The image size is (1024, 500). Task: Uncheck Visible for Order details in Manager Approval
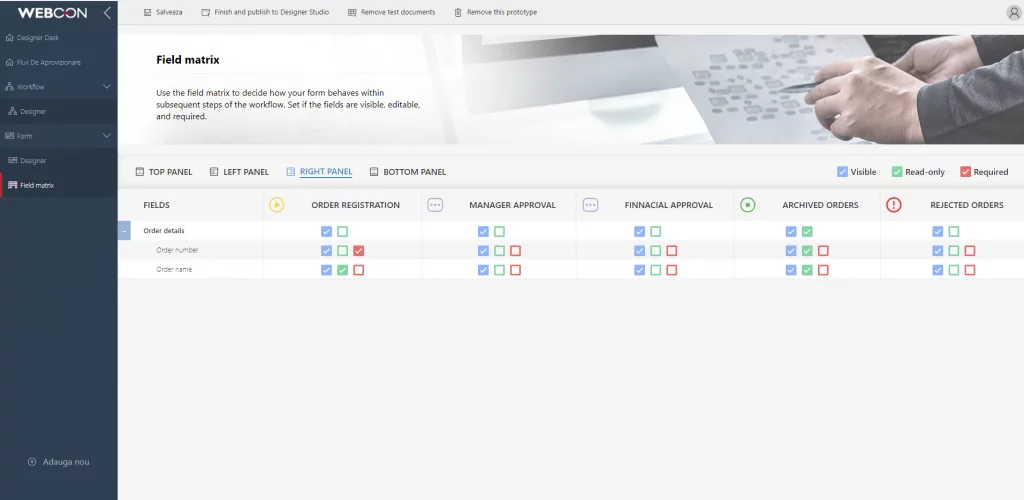pos(483,231)
